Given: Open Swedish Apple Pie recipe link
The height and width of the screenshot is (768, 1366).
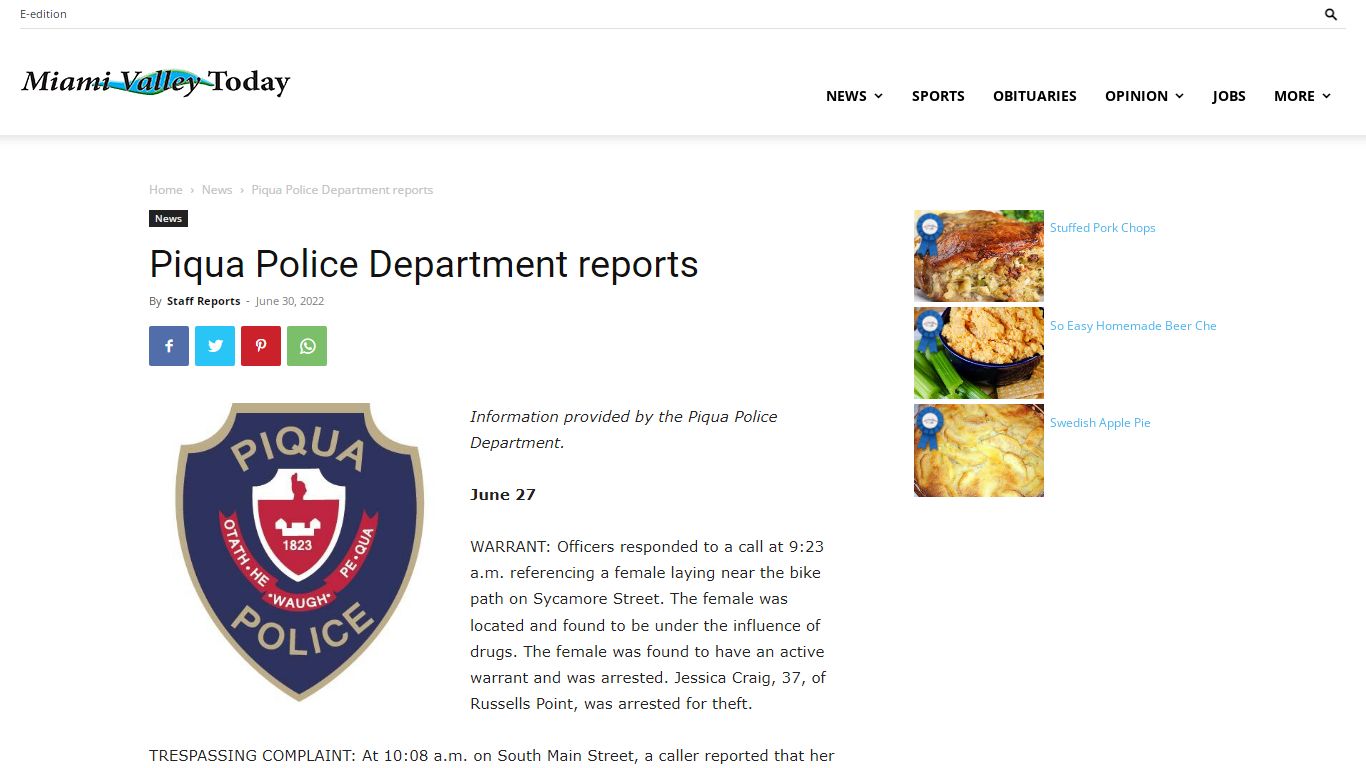Looking at the screenshot, I should coord(1100,423).
